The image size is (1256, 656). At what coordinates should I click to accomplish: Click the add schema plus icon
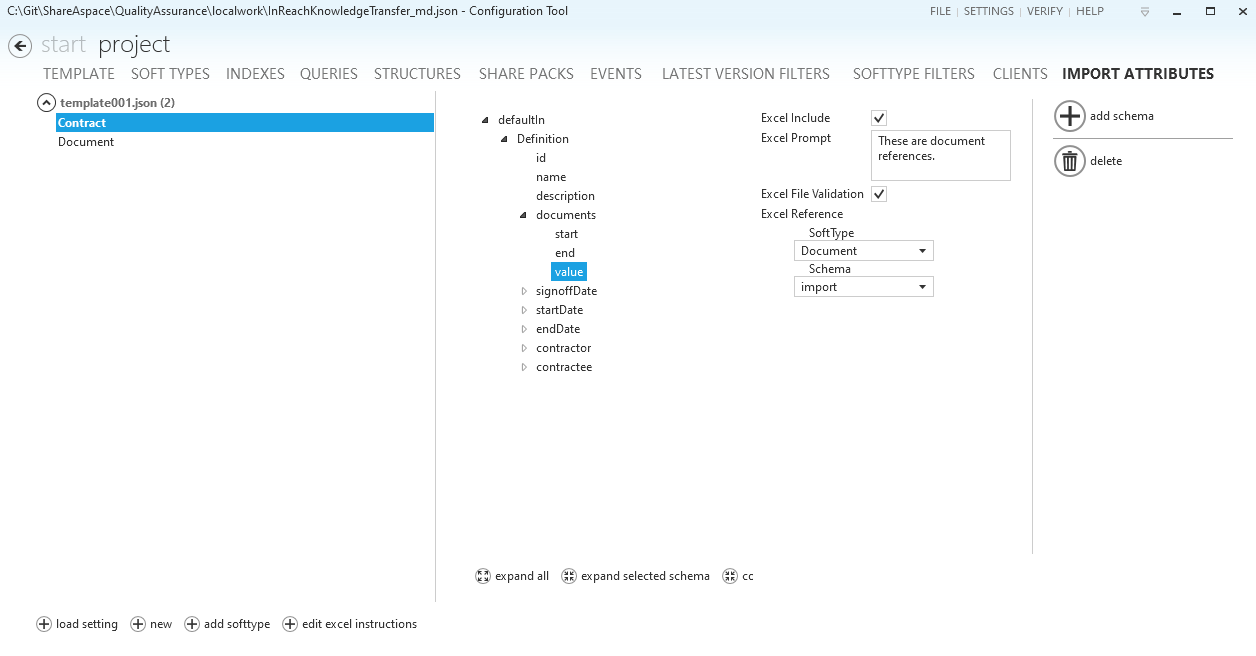point(1069,116)
